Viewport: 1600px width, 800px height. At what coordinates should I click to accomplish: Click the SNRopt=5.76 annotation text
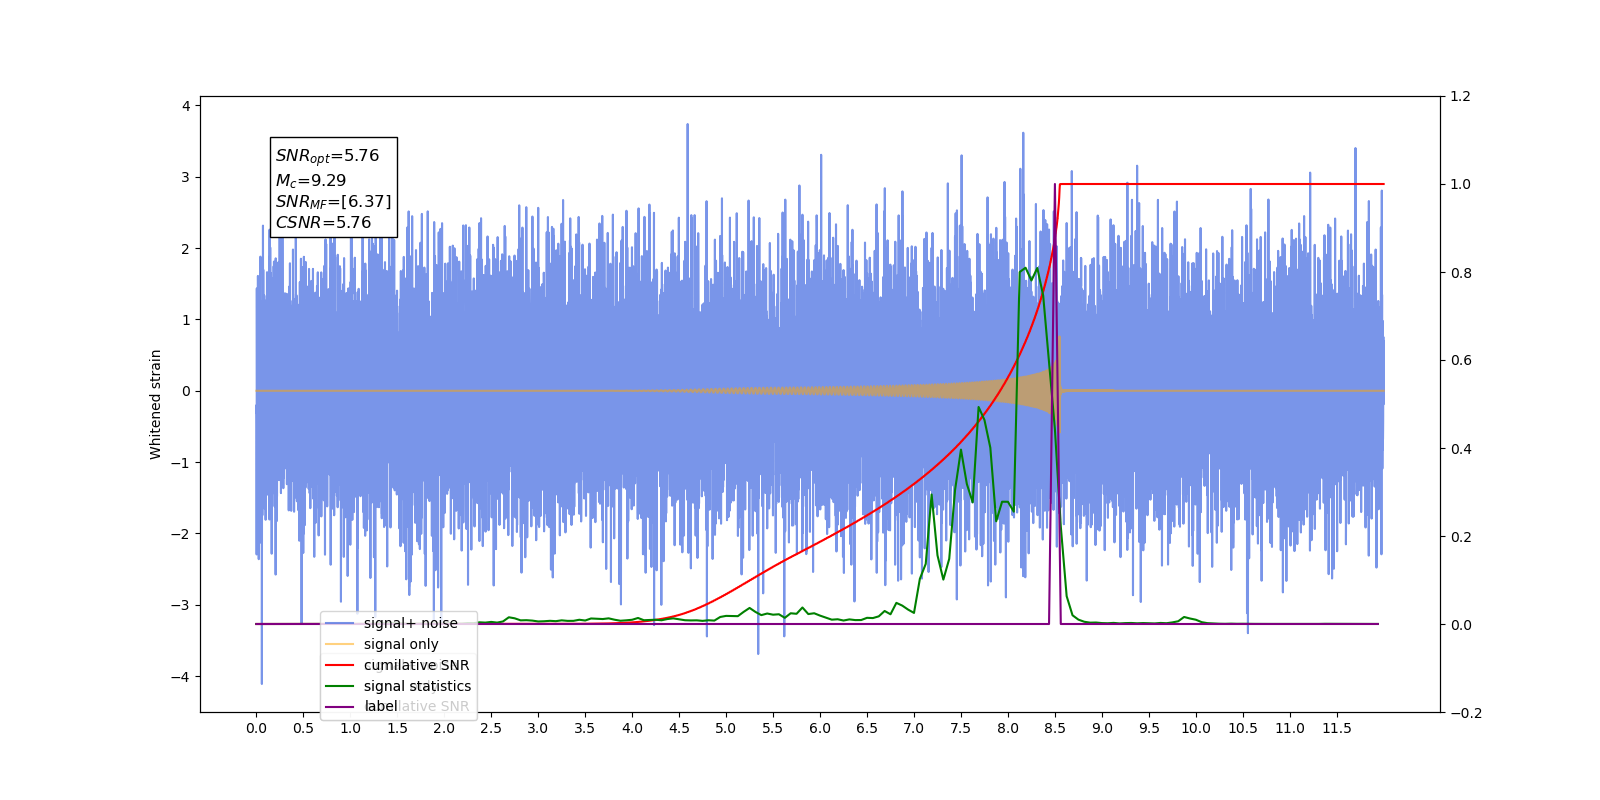(x=327, y=157)
